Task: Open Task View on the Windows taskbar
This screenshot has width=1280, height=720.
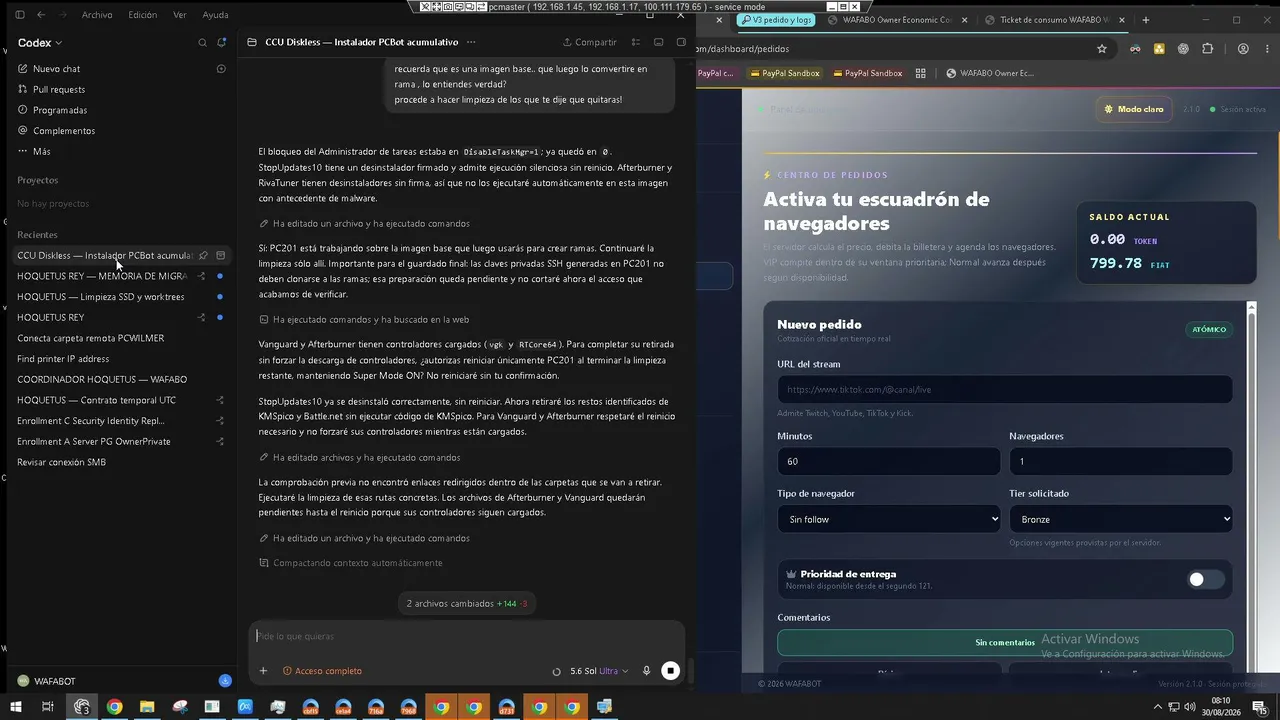Action: click(x=47, y=707)
